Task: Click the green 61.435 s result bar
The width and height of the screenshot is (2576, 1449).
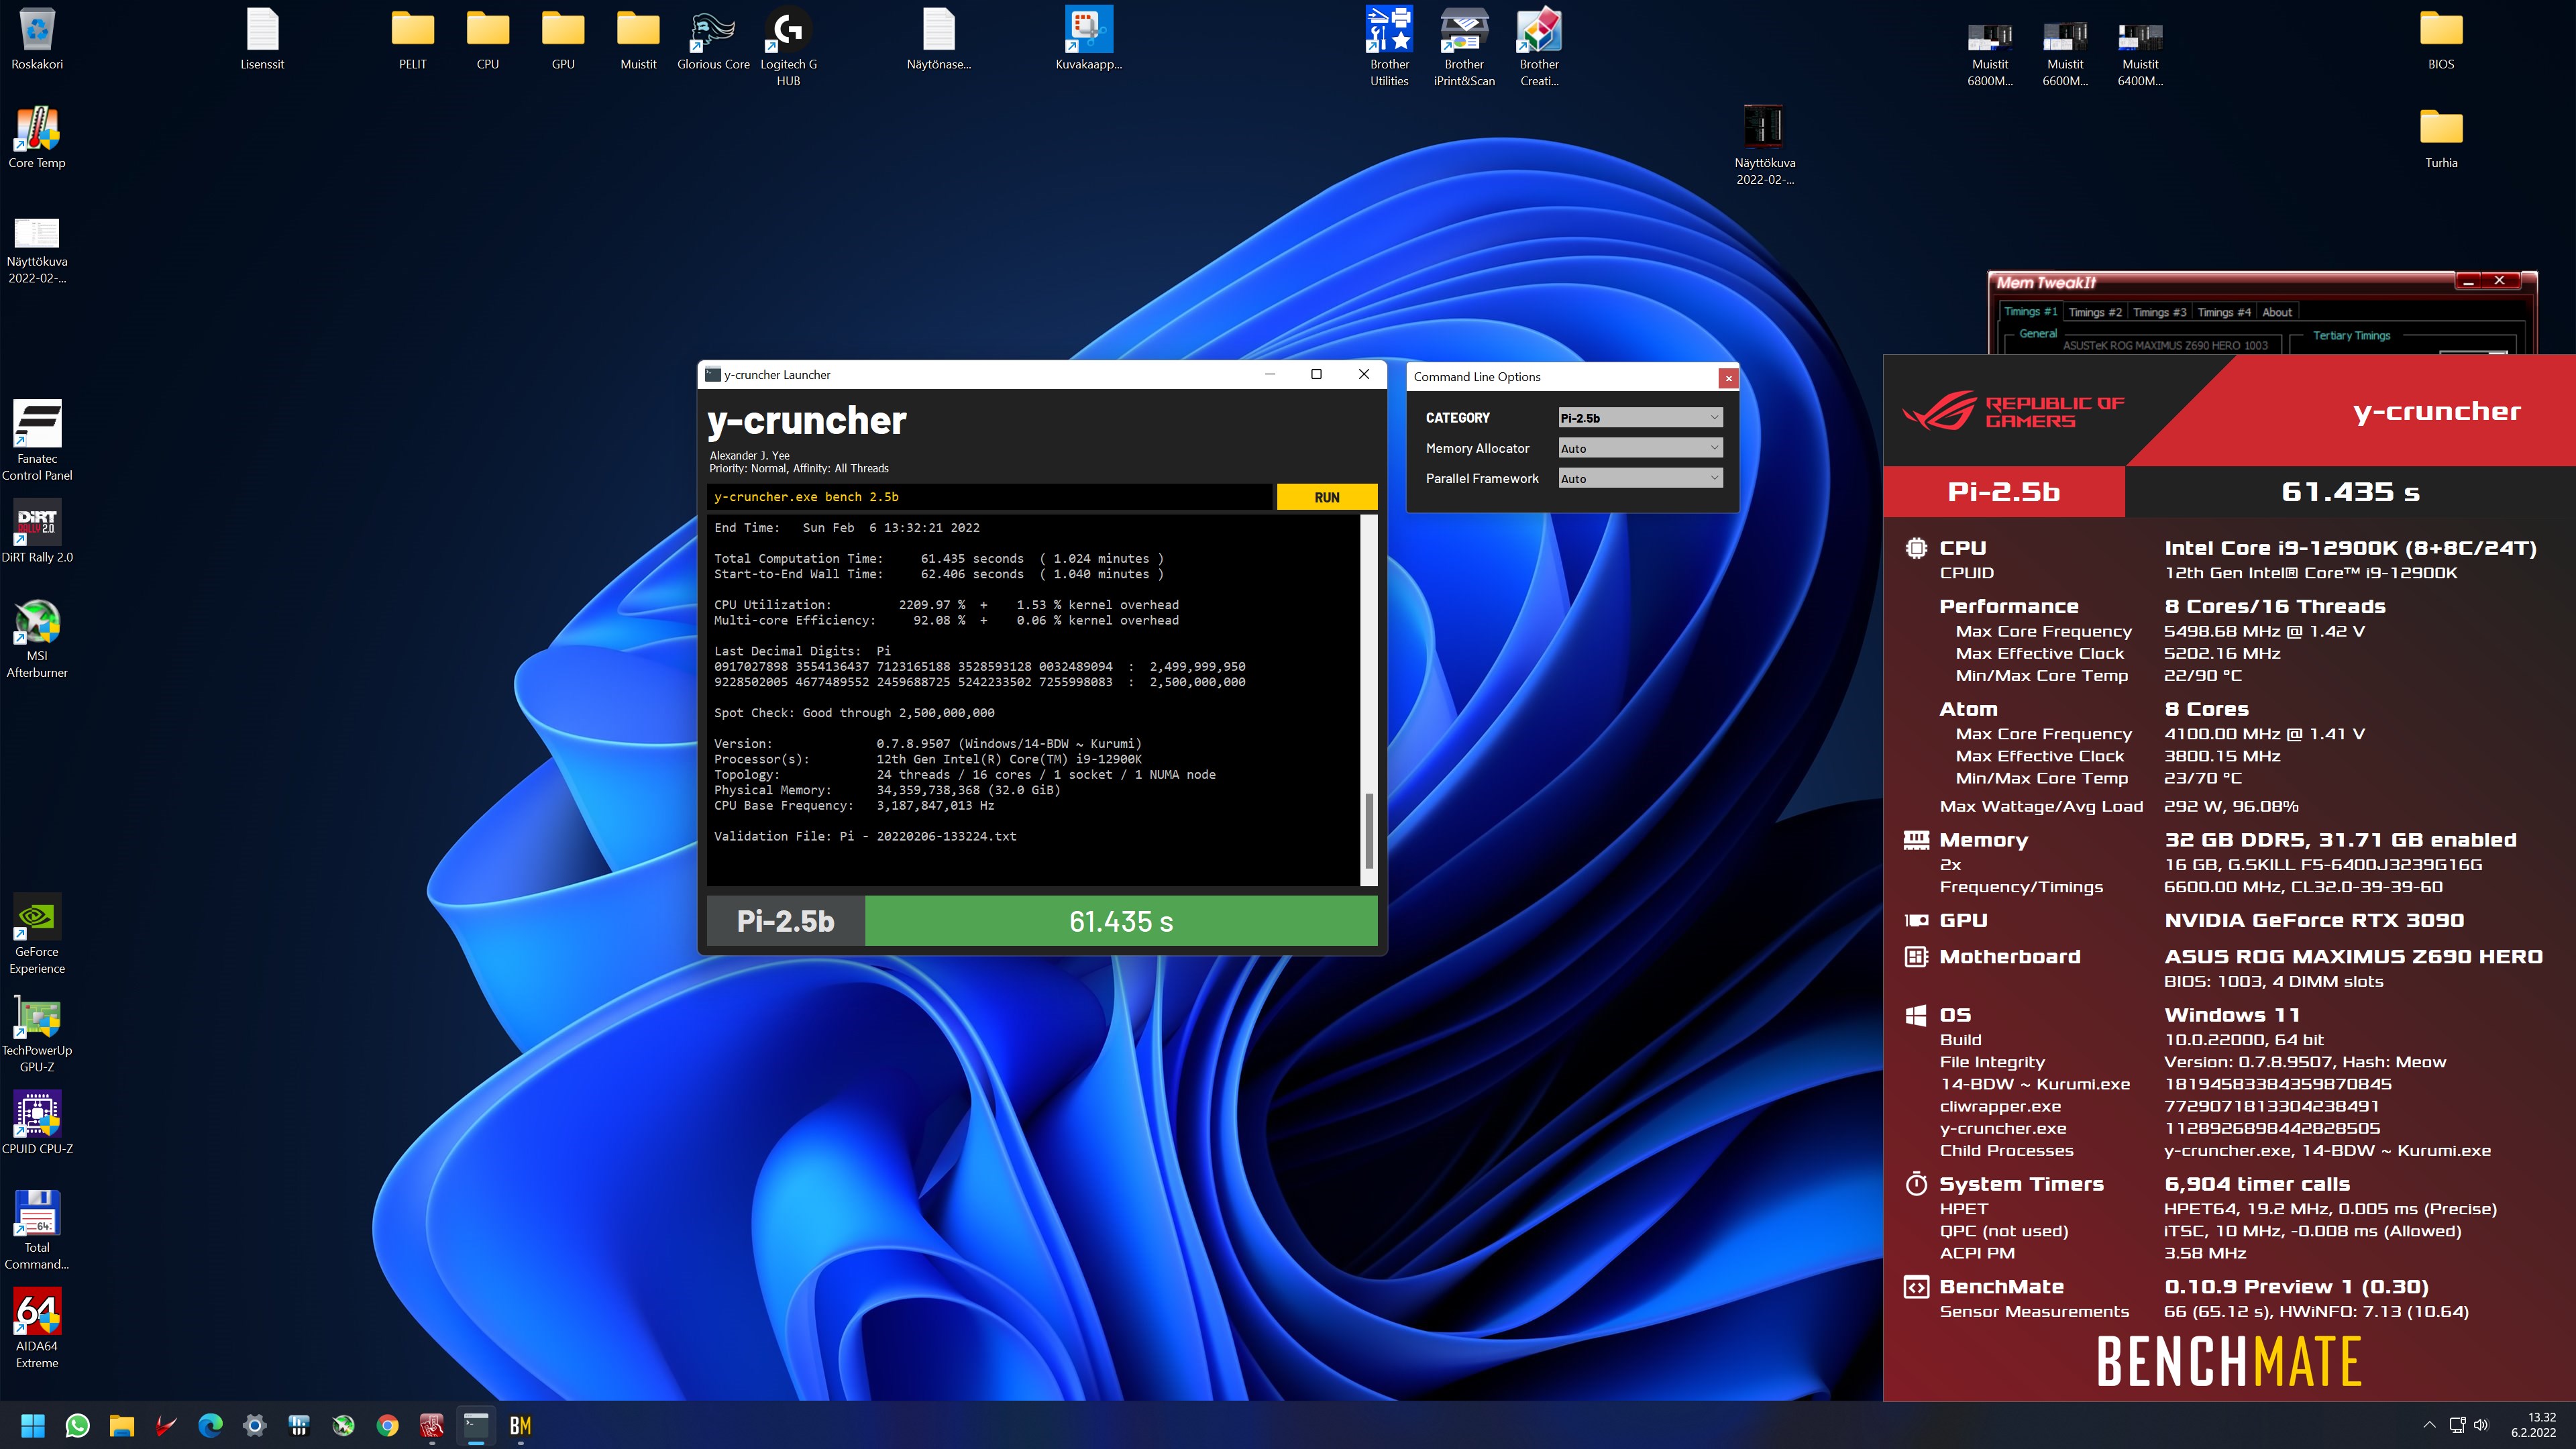Action: (x=1121, y=921)
